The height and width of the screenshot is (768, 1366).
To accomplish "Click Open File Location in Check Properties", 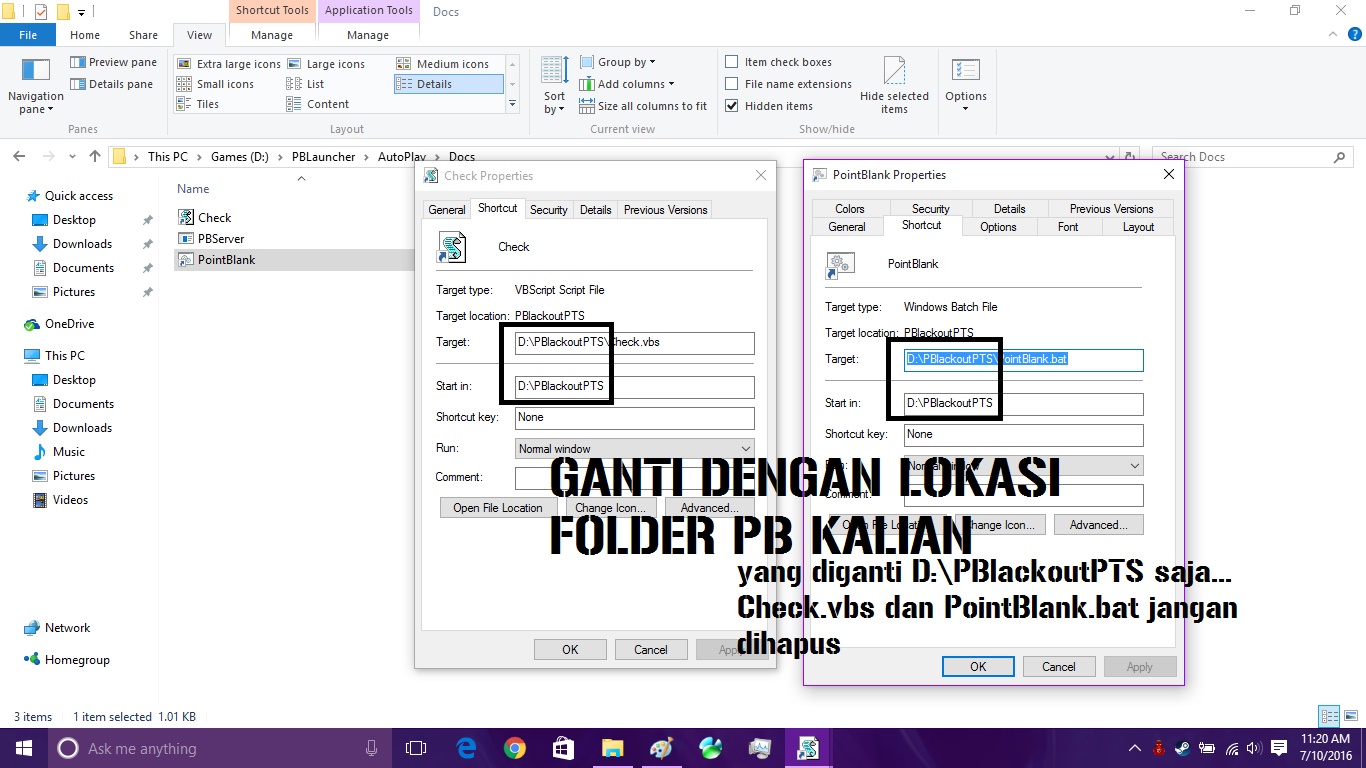I will [498, 508].
